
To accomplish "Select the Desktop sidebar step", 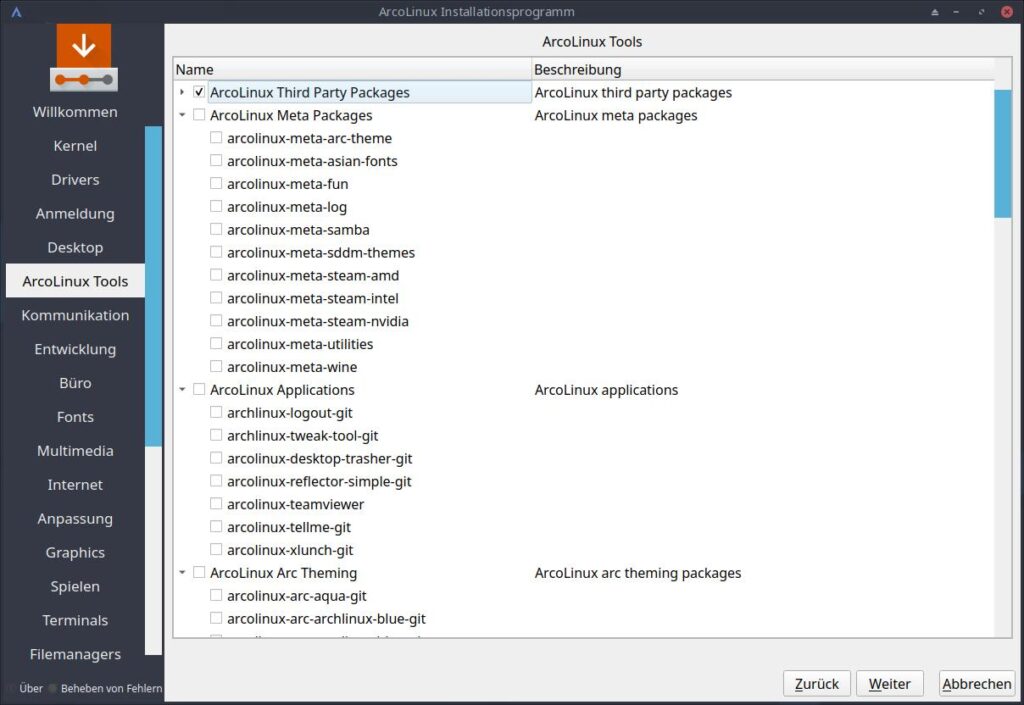I will 75,247.
